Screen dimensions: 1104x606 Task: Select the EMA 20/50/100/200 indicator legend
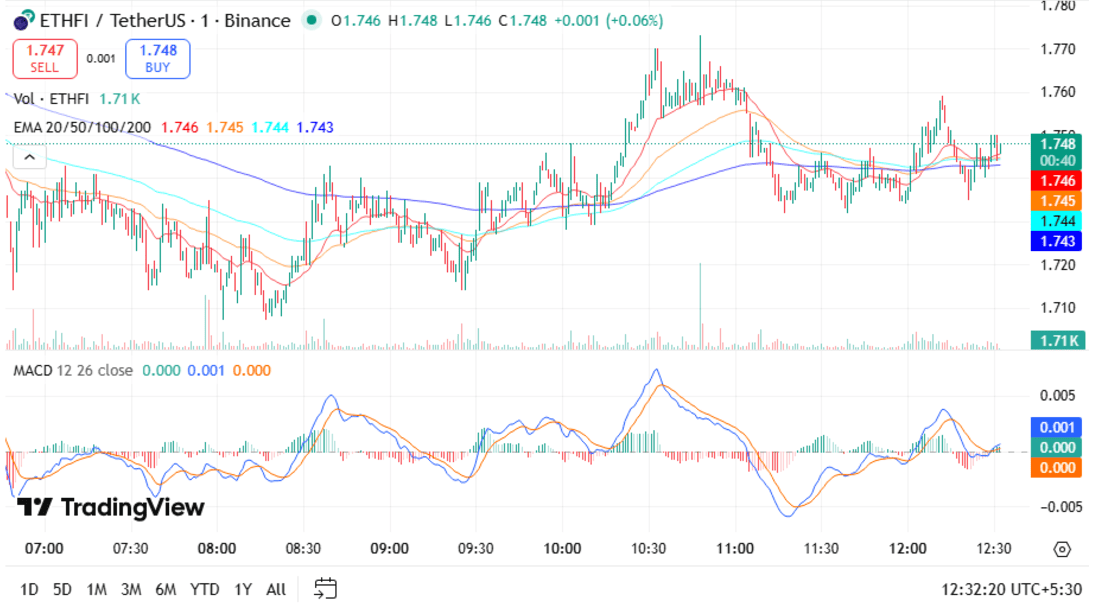[82, 127]
